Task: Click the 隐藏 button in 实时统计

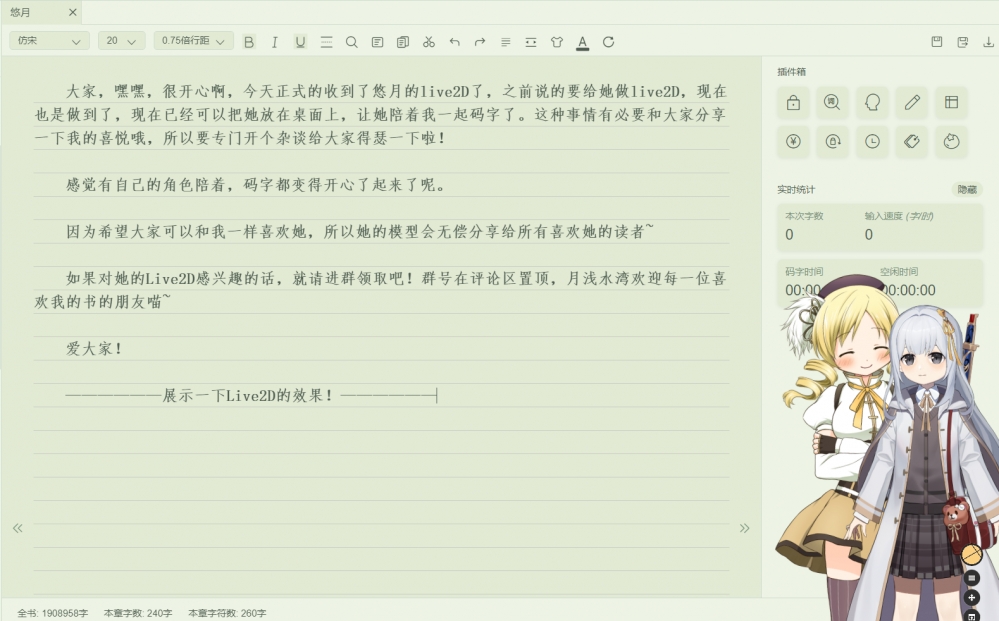Action: click(966, 189)
